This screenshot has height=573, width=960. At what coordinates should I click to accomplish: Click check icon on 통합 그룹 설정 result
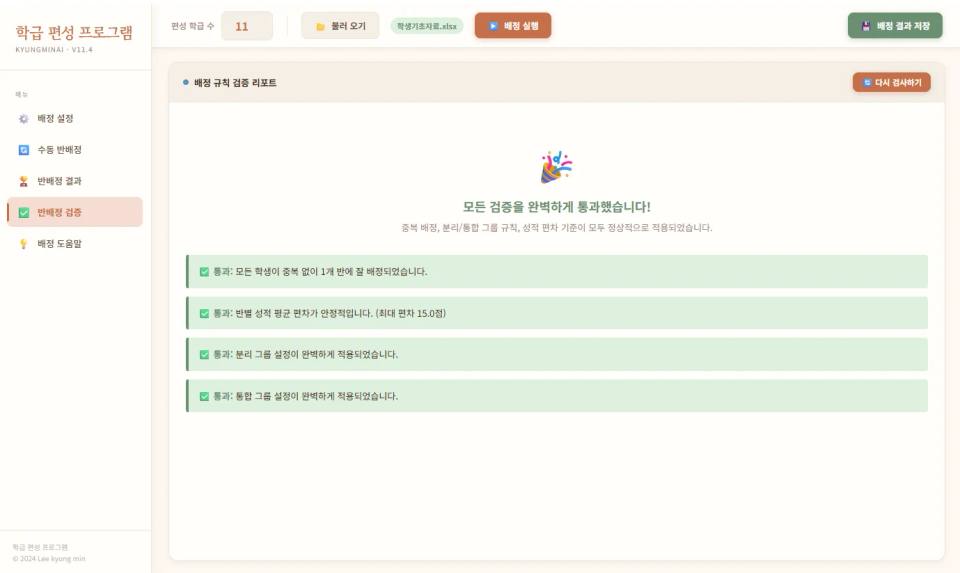[204, 396]
